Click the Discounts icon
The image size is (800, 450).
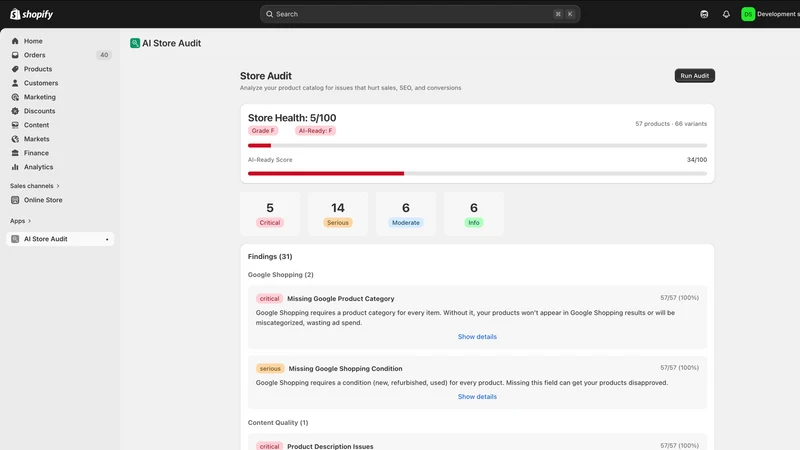(15, 111)
